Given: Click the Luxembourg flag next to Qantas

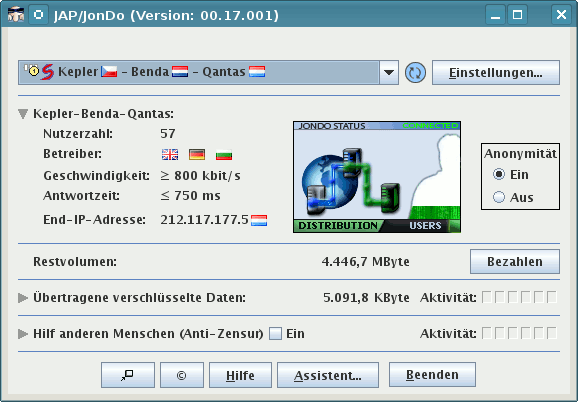Looking at the screenshot, I should (257, 71).
